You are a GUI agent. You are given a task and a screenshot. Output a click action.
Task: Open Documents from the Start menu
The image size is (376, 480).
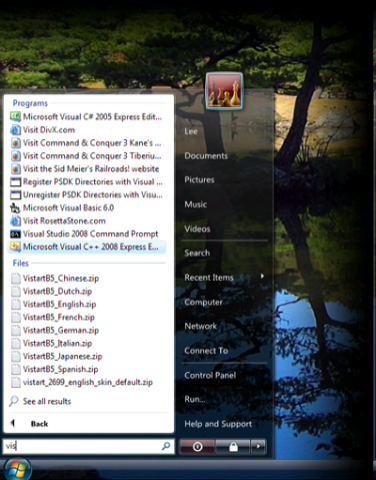206,156
